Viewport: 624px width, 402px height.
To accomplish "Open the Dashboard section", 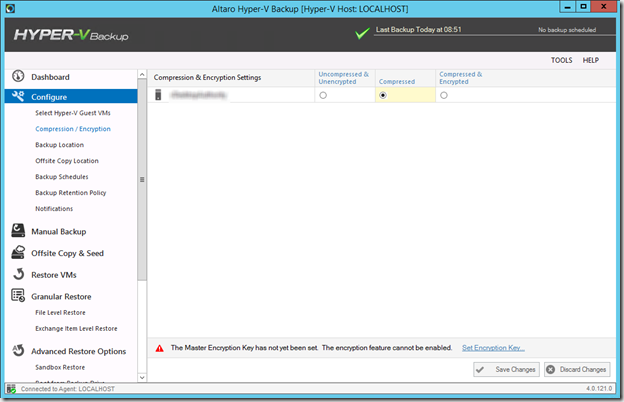I will pos(50,77).
